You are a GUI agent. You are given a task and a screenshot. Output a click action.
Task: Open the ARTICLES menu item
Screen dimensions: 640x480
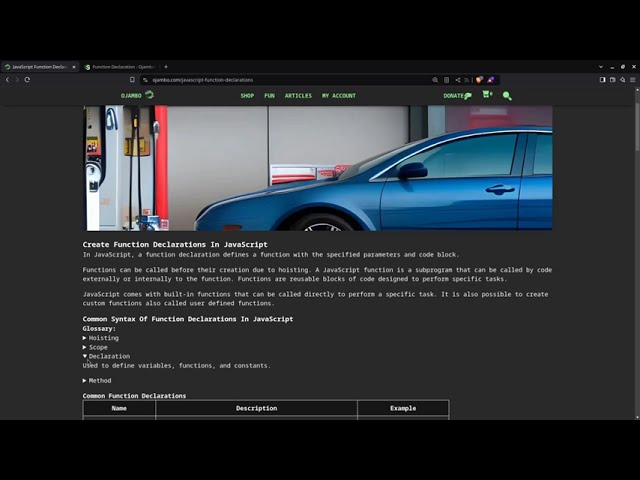point(298,96)
